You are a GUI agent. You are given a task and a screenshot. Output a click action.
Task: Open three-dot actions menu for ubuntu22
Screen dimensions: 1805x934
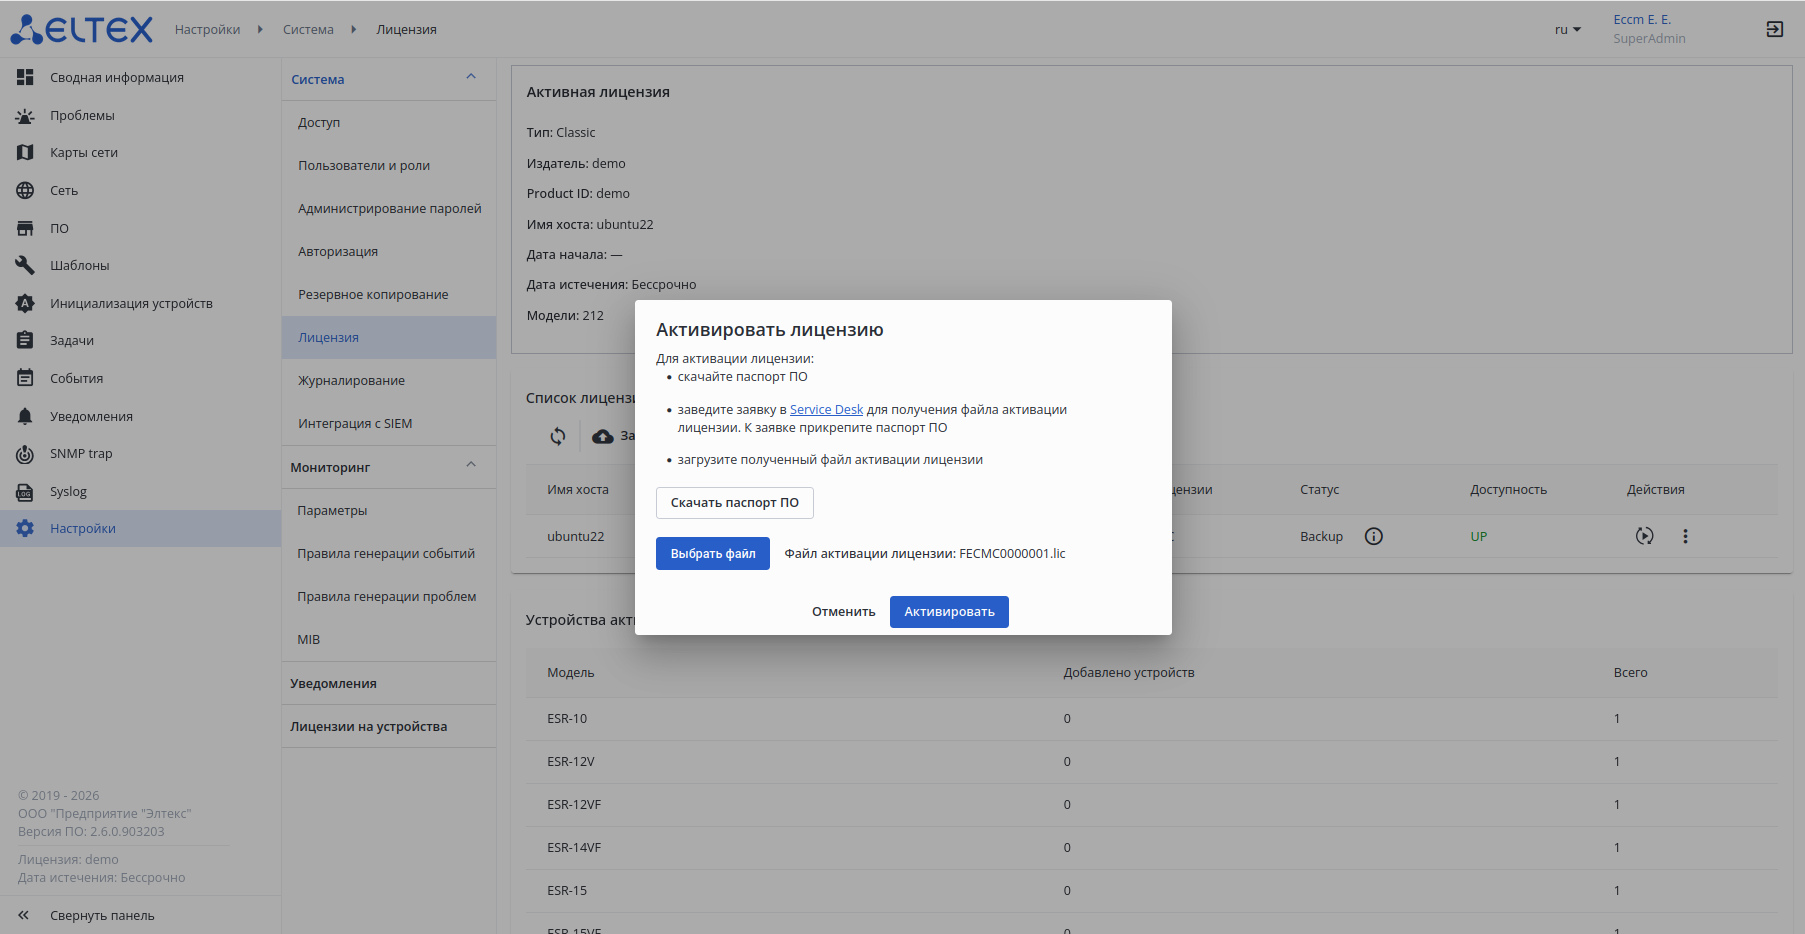point(1685,536)
